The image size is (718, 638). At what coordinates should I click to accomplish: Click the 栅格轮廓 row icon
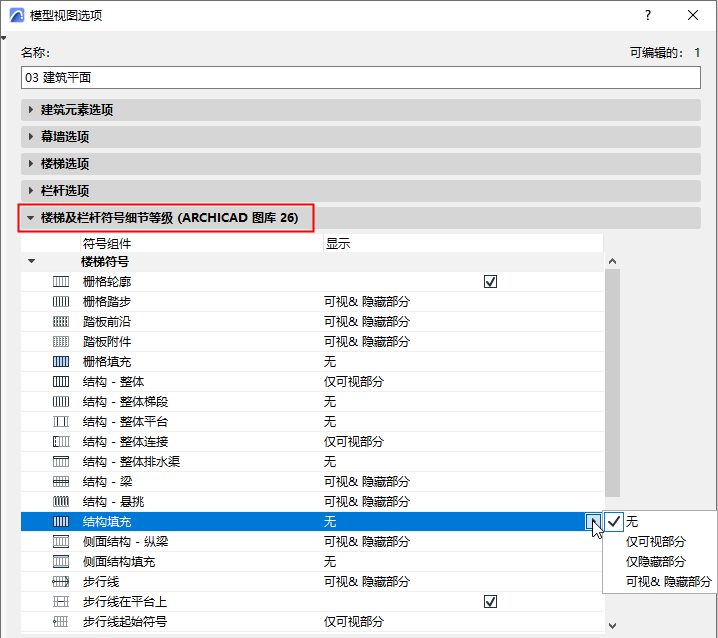(61, 282)
